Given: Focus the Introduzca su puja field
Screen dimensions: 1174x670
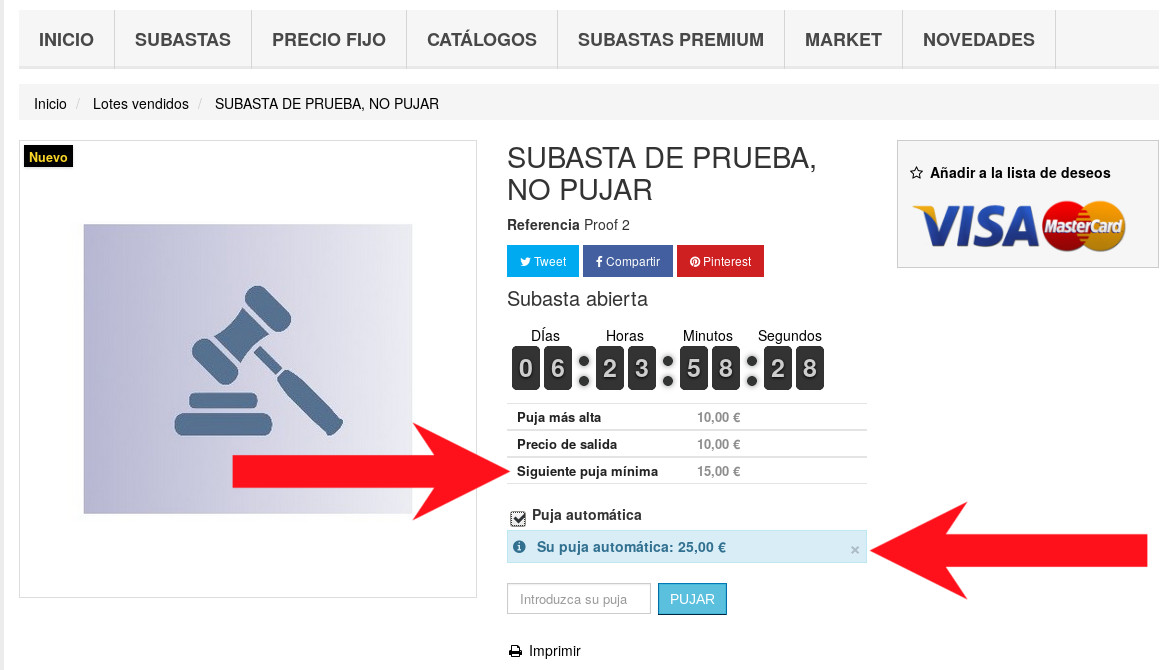Looking at the screenshot, I should 579,599.
